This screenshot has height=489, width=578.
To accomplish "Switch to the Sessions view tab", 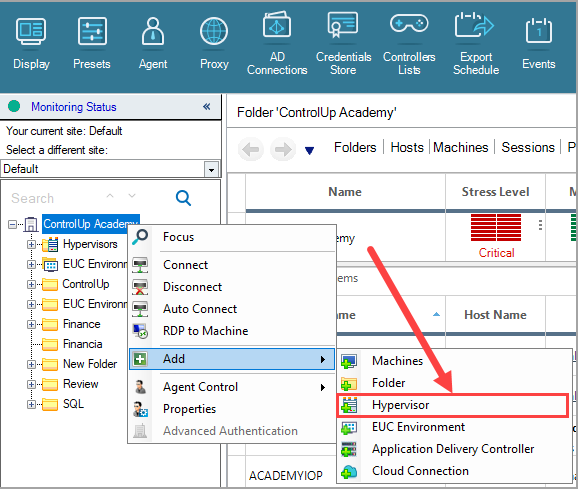I will 528,147.
